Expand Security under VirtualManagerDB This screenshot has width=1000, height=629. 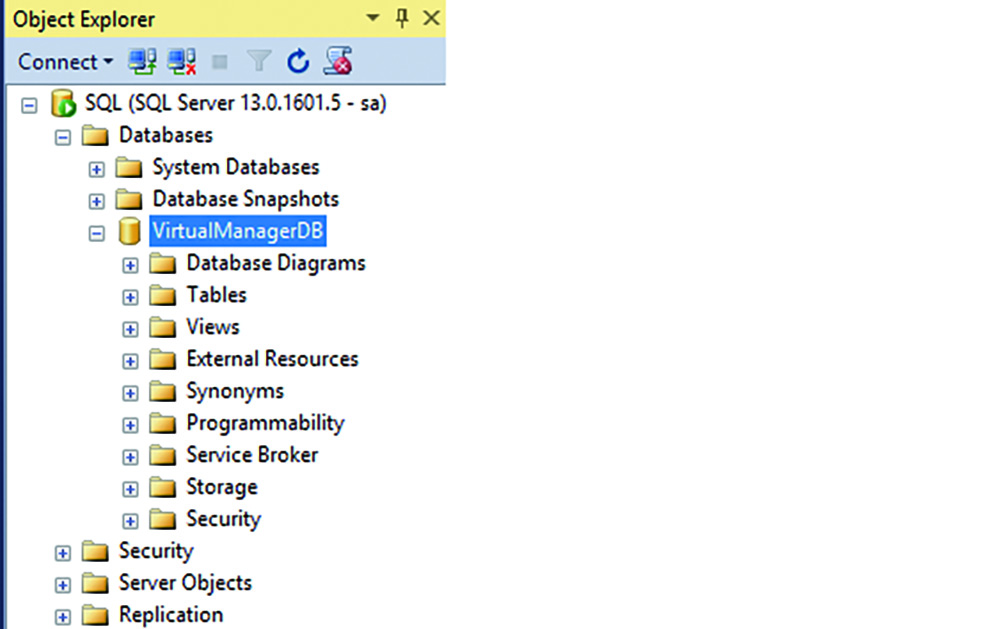[x=130, y=521]
